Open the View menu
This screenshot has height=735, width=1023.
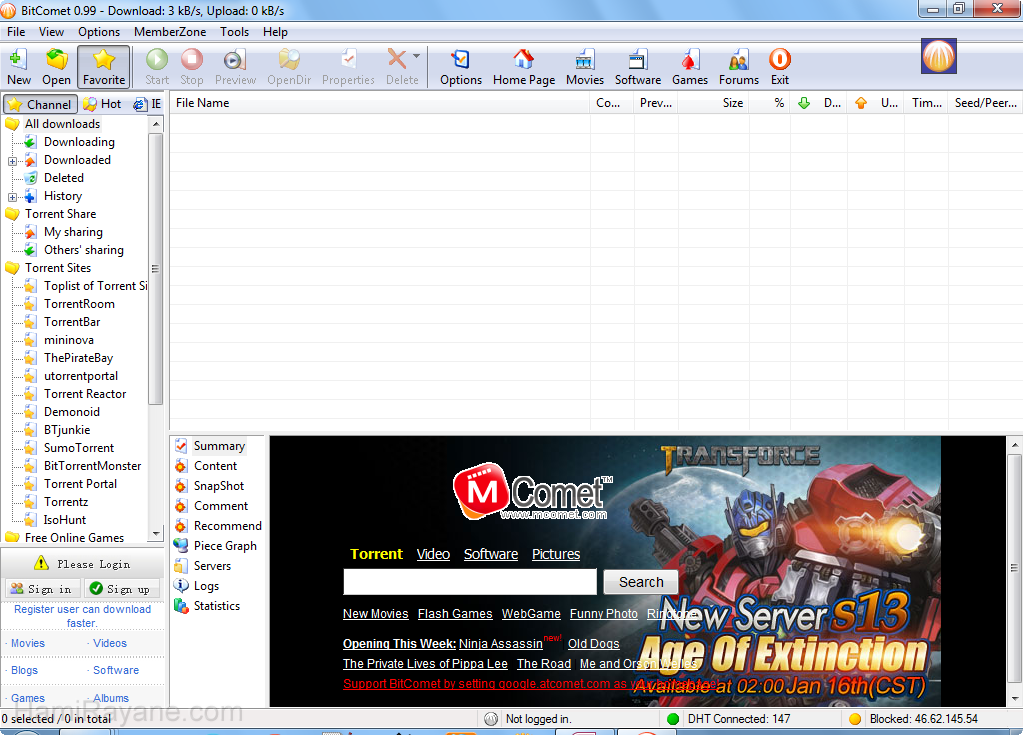click(51, 32)
